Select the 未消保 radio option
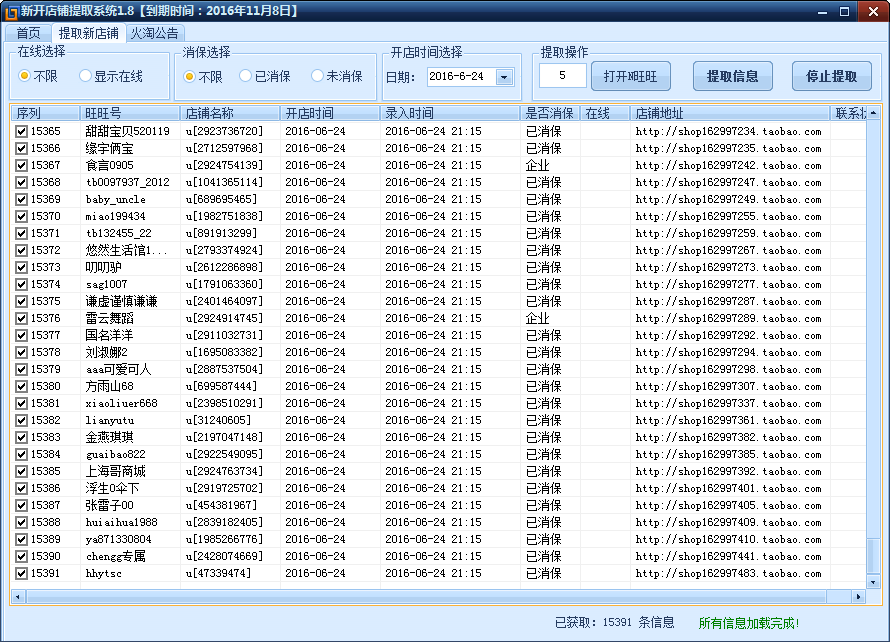The height and width of the screenshot is (642, 890). [x=317, y=76]
